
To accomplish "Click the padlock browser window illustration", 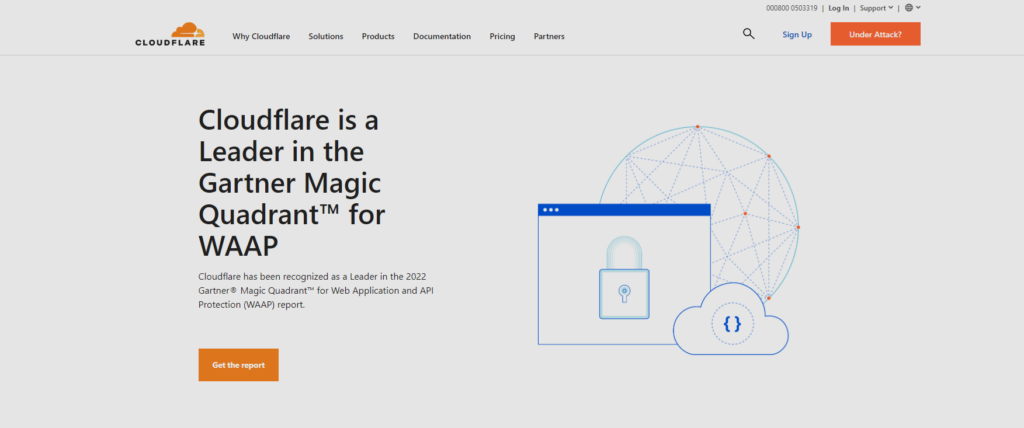I will point(624,274).
